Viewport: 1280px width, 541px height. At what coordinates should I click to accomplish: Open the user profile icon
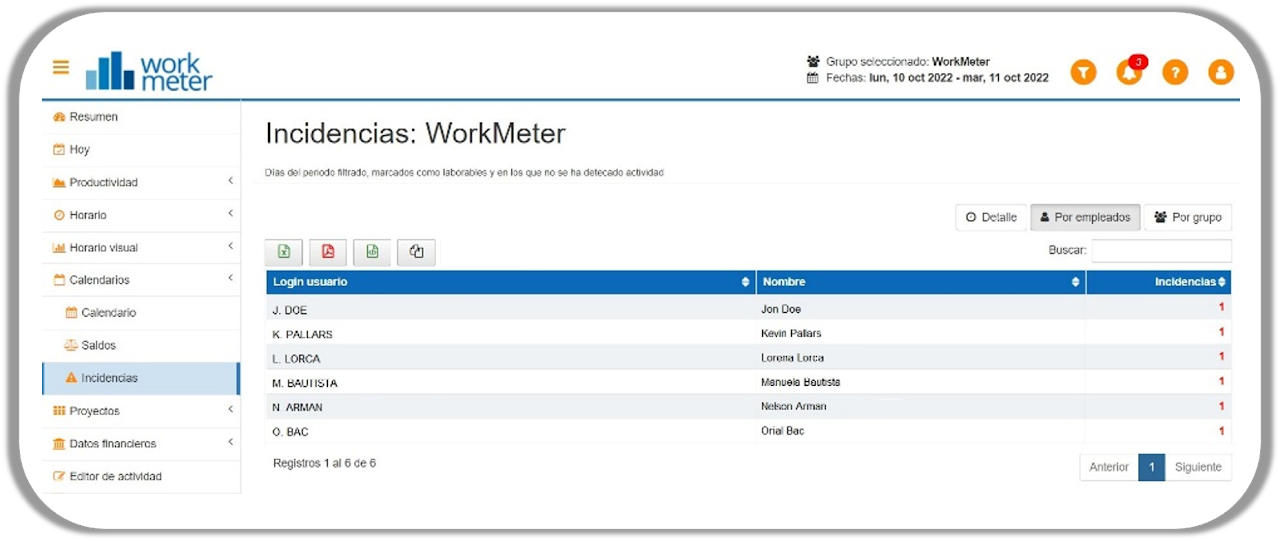point(1221,72)
